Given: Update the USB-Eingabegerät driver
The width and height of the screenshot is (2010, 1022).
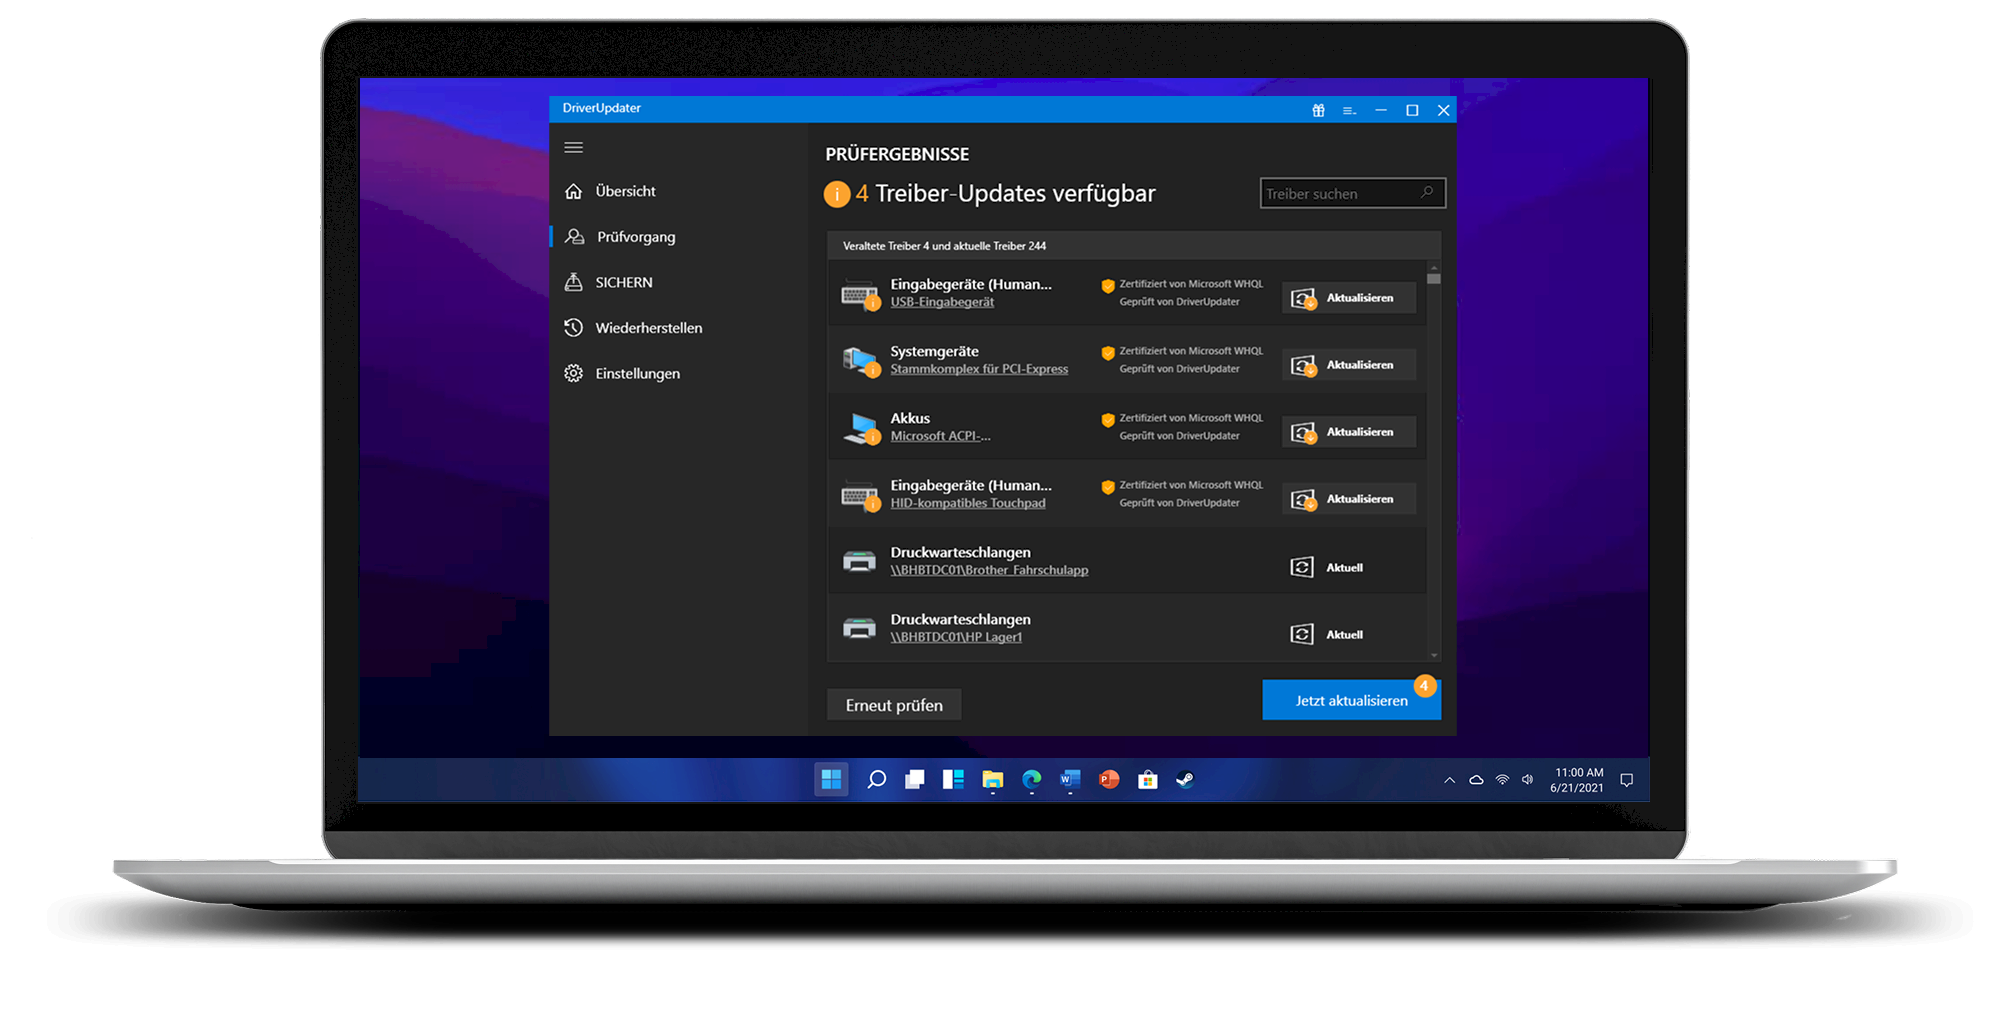Looking at the screenshot, I should [x=1348, y=298].
